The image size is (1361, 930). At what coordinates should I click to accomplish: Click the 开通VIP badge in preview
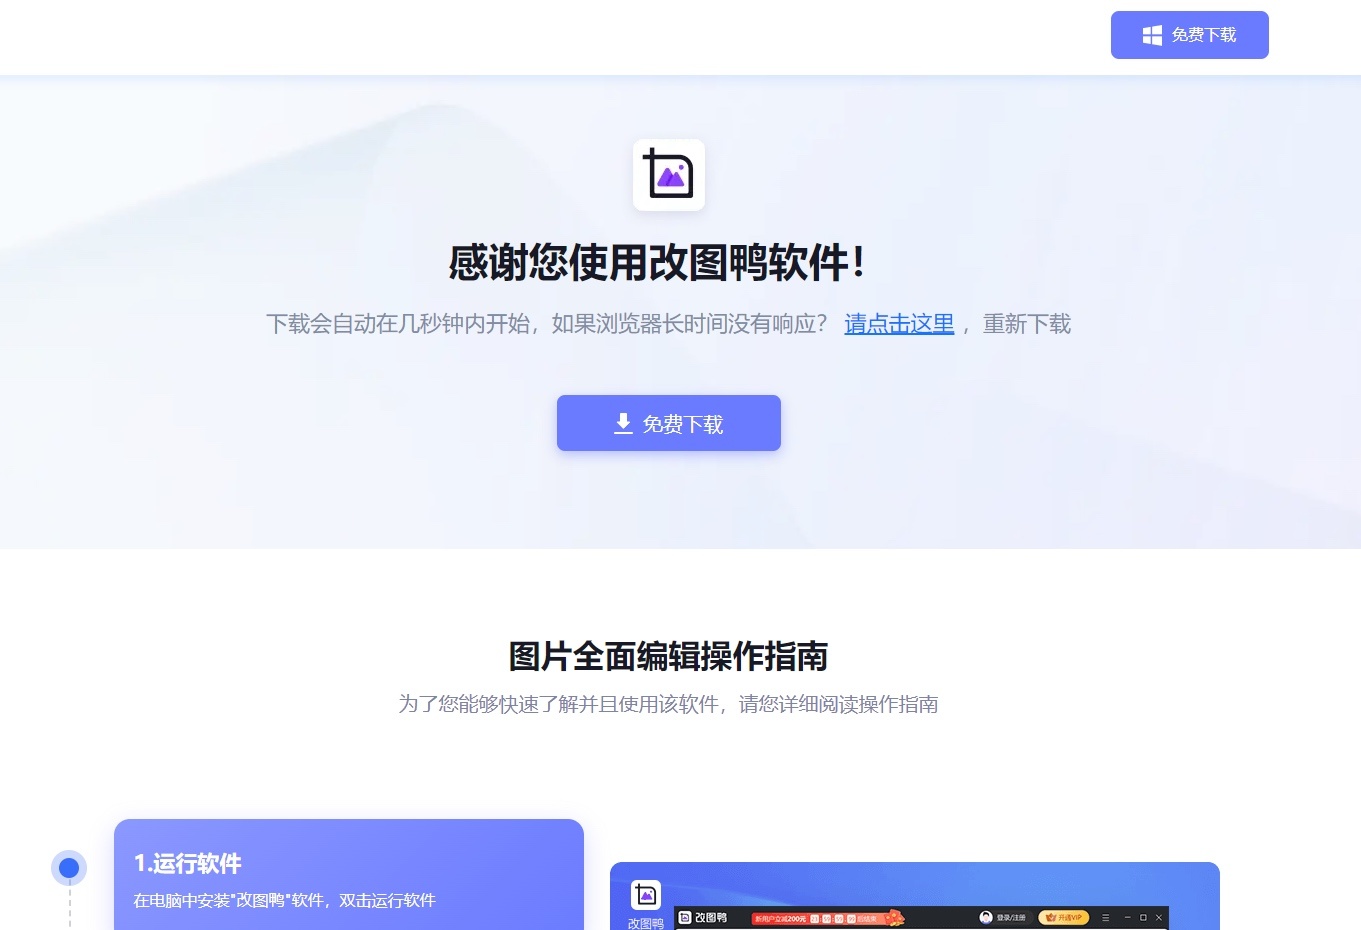[1064, 917]
